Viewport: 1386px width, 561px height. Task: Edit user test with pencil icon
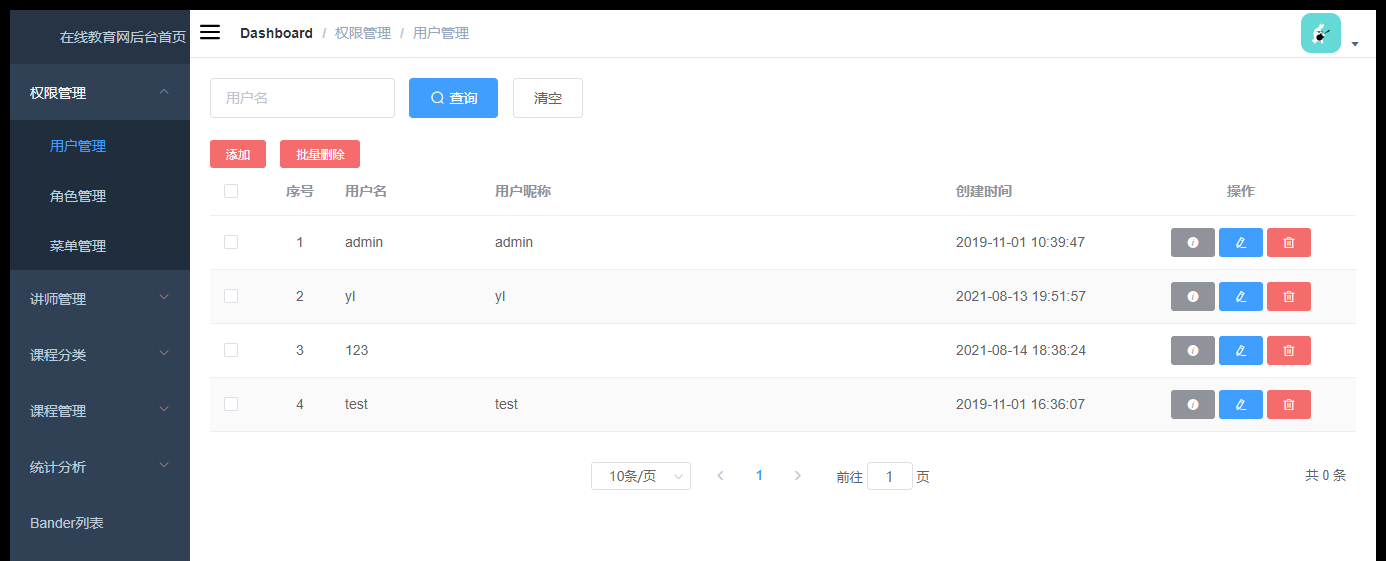pos(1241,405)
